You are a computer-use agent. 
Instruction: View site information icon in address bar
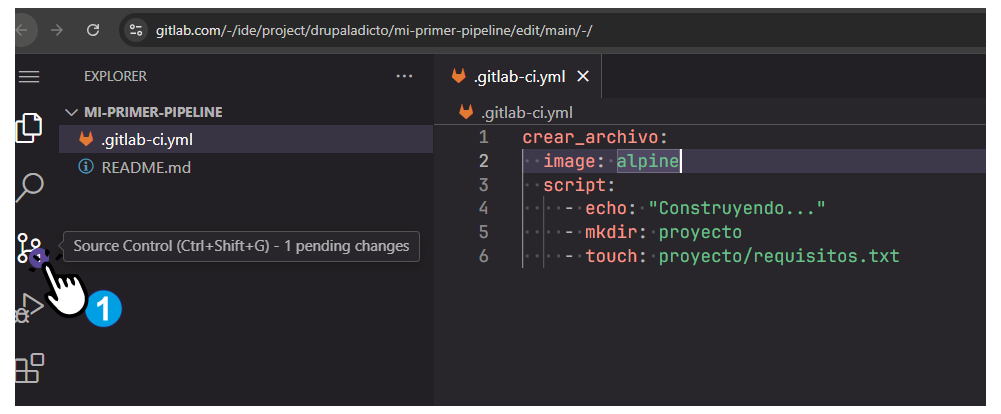(137, 30)
